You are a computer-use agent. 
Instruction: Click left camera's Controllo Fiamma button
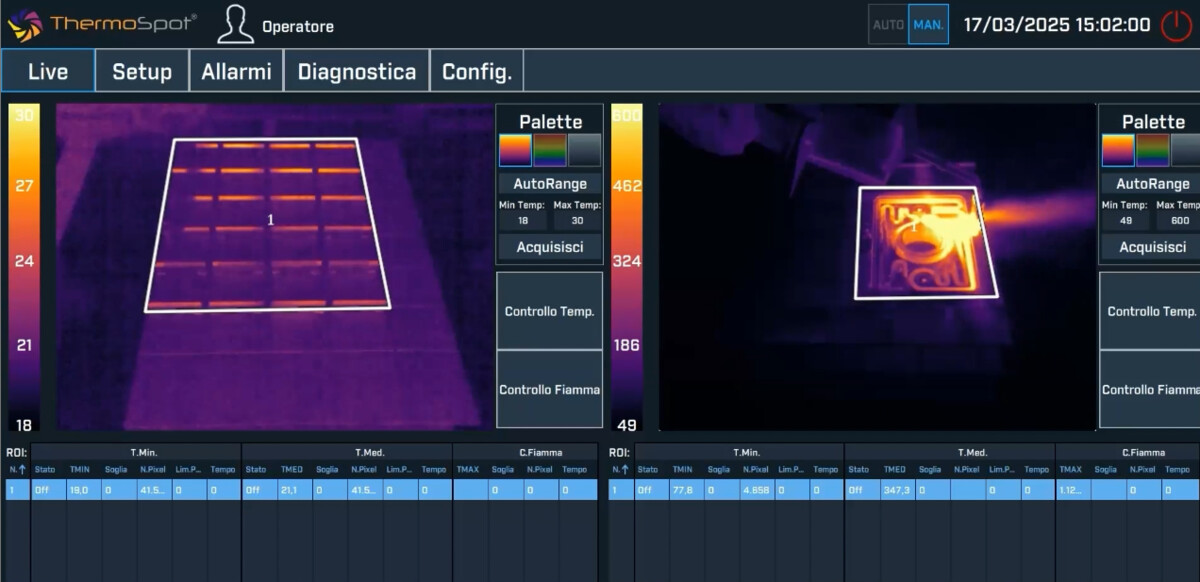point(549,390)
